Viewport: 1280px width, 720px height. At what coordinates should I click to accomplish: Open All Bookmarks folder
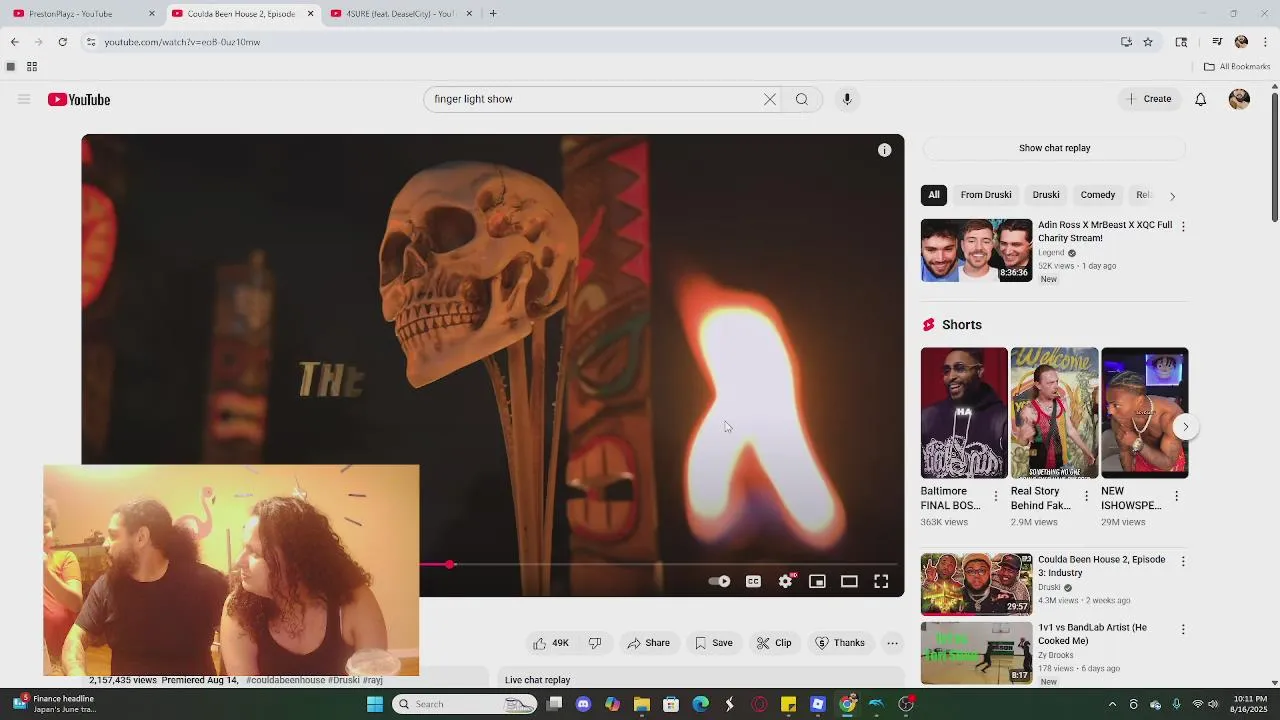click(1237, 67)
